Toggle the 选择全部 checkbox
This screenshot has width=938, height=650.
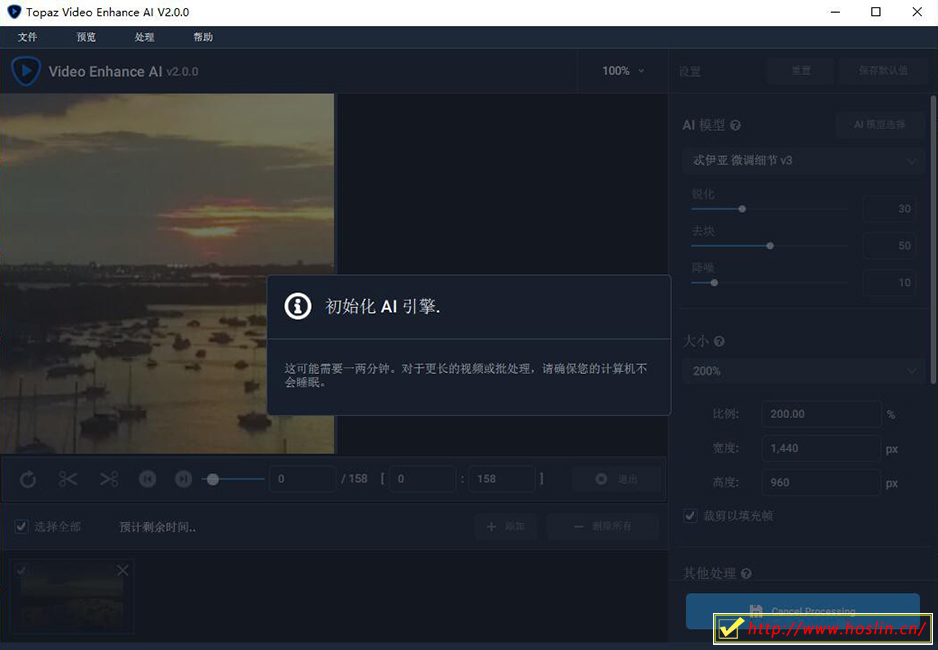tap(22, 526)
